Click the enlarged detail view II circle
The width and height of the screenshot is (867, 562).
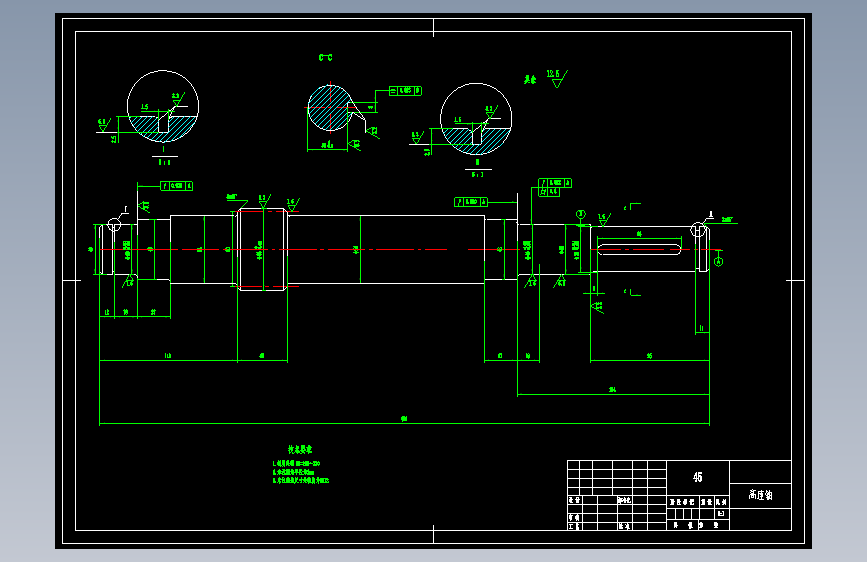(x=476, y=119)
